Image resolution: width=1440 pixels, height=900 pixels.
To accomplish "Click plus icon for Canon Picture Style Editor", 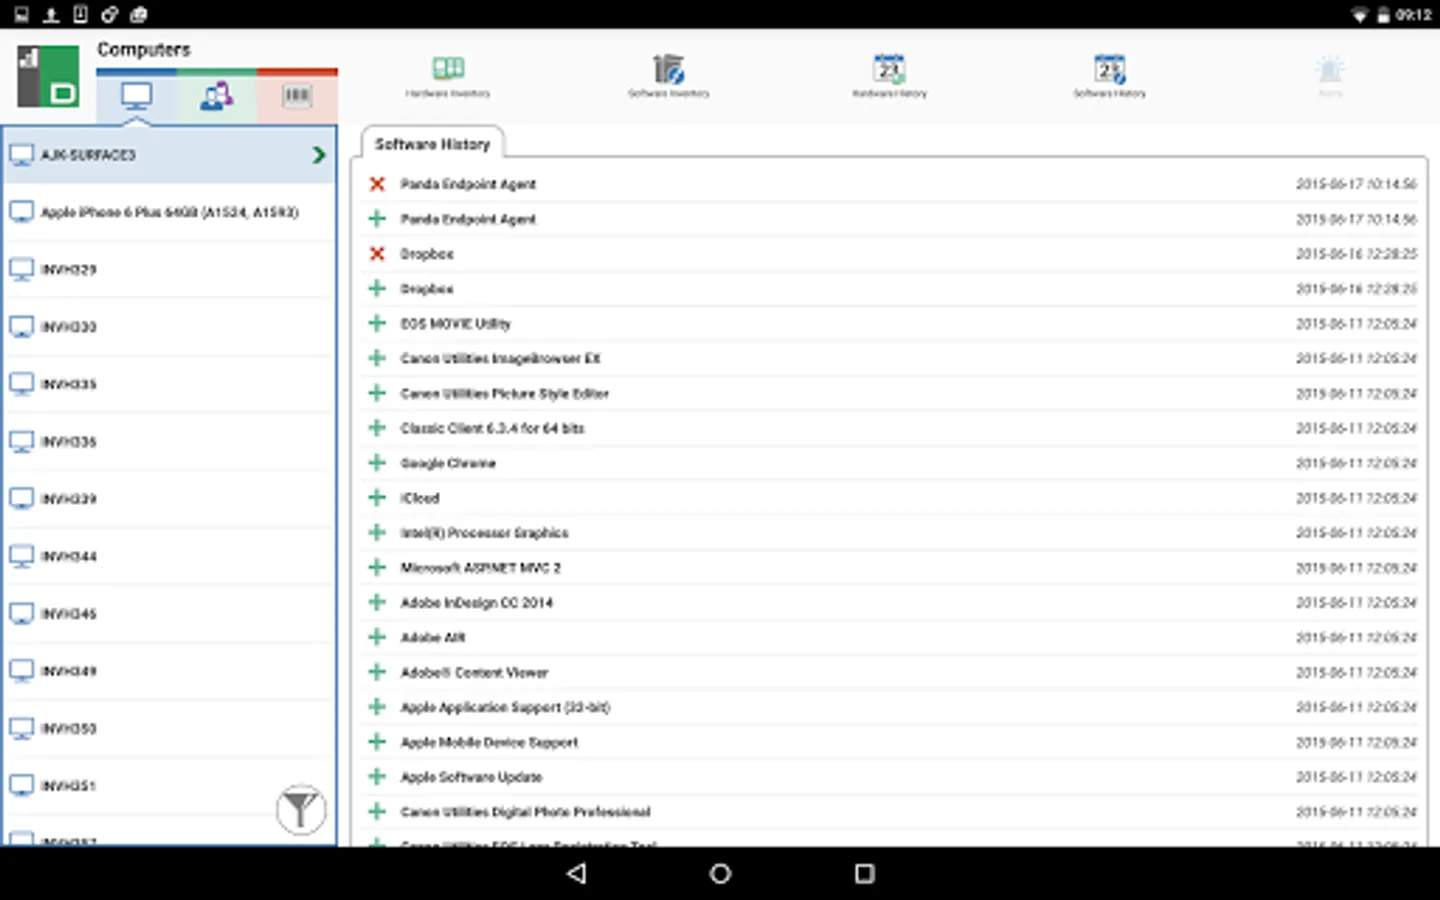I will tap(377, 393).
